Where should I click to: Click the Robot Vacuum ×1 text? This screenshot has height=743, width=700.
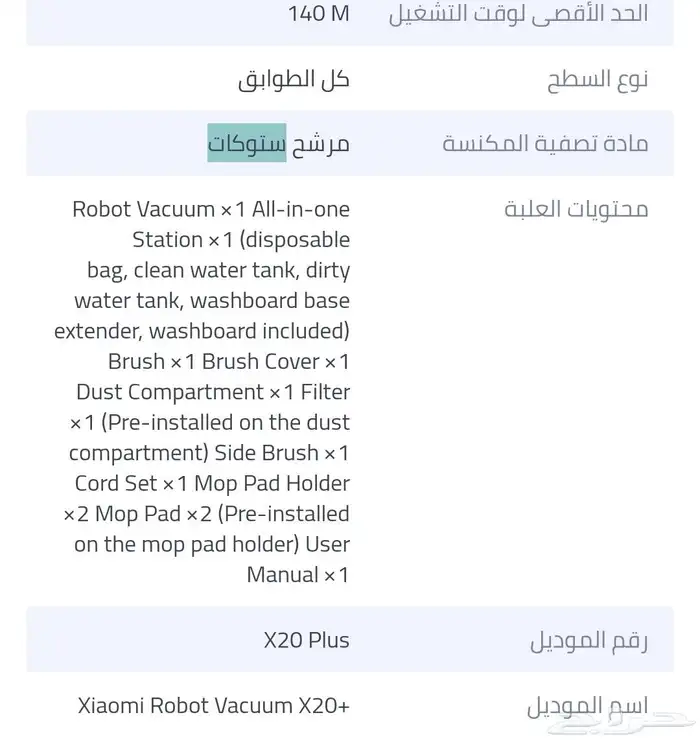click(158, 209)
